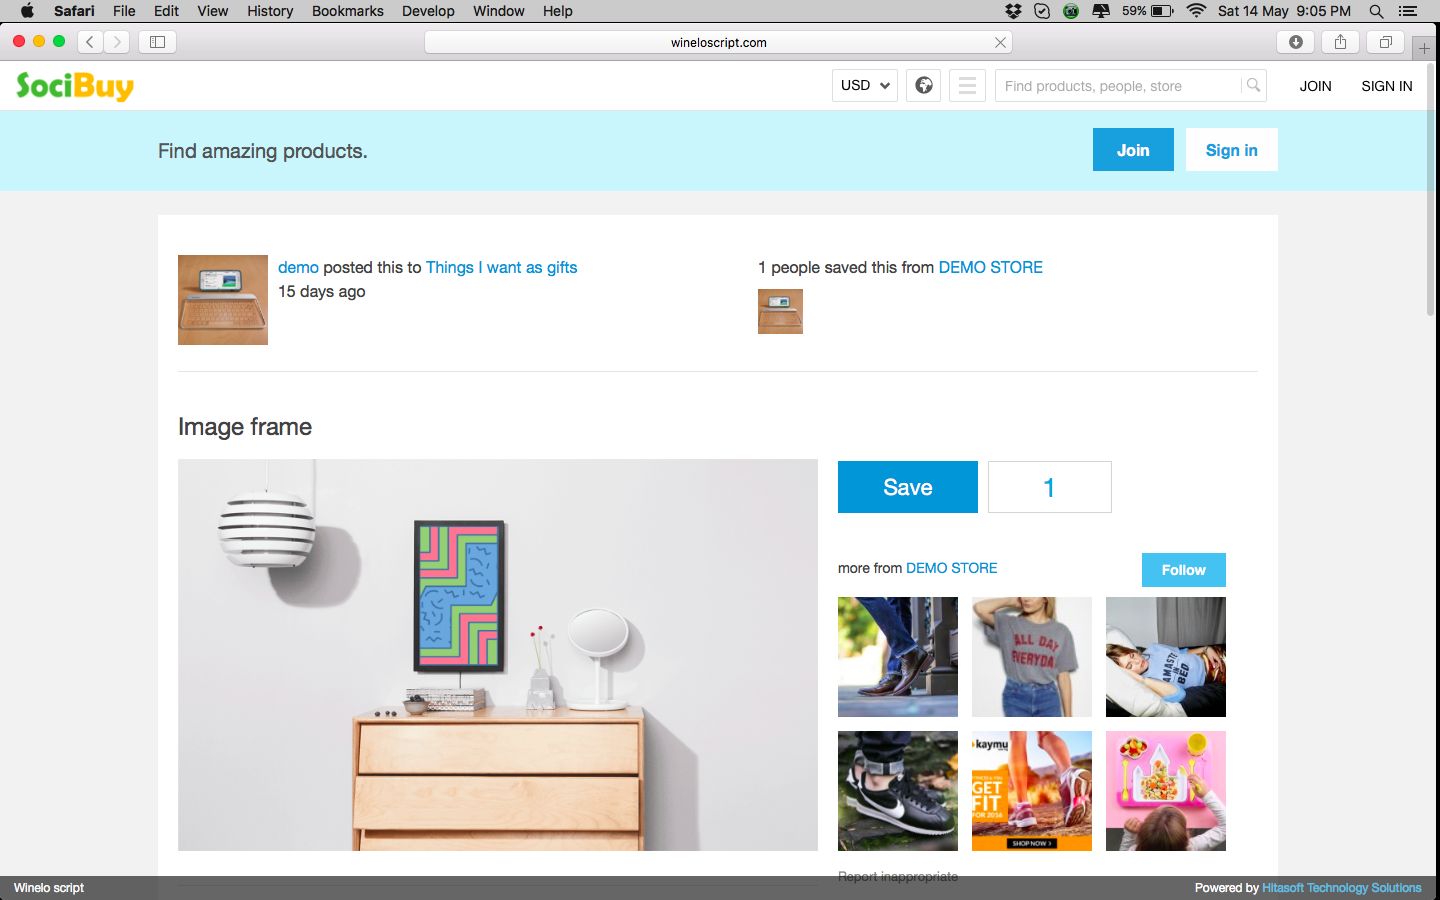The image size is (1440, 900).
Task: Open the Nike sneaker product thumbnail
Action: pyautogui.click(x=898, y=791)
